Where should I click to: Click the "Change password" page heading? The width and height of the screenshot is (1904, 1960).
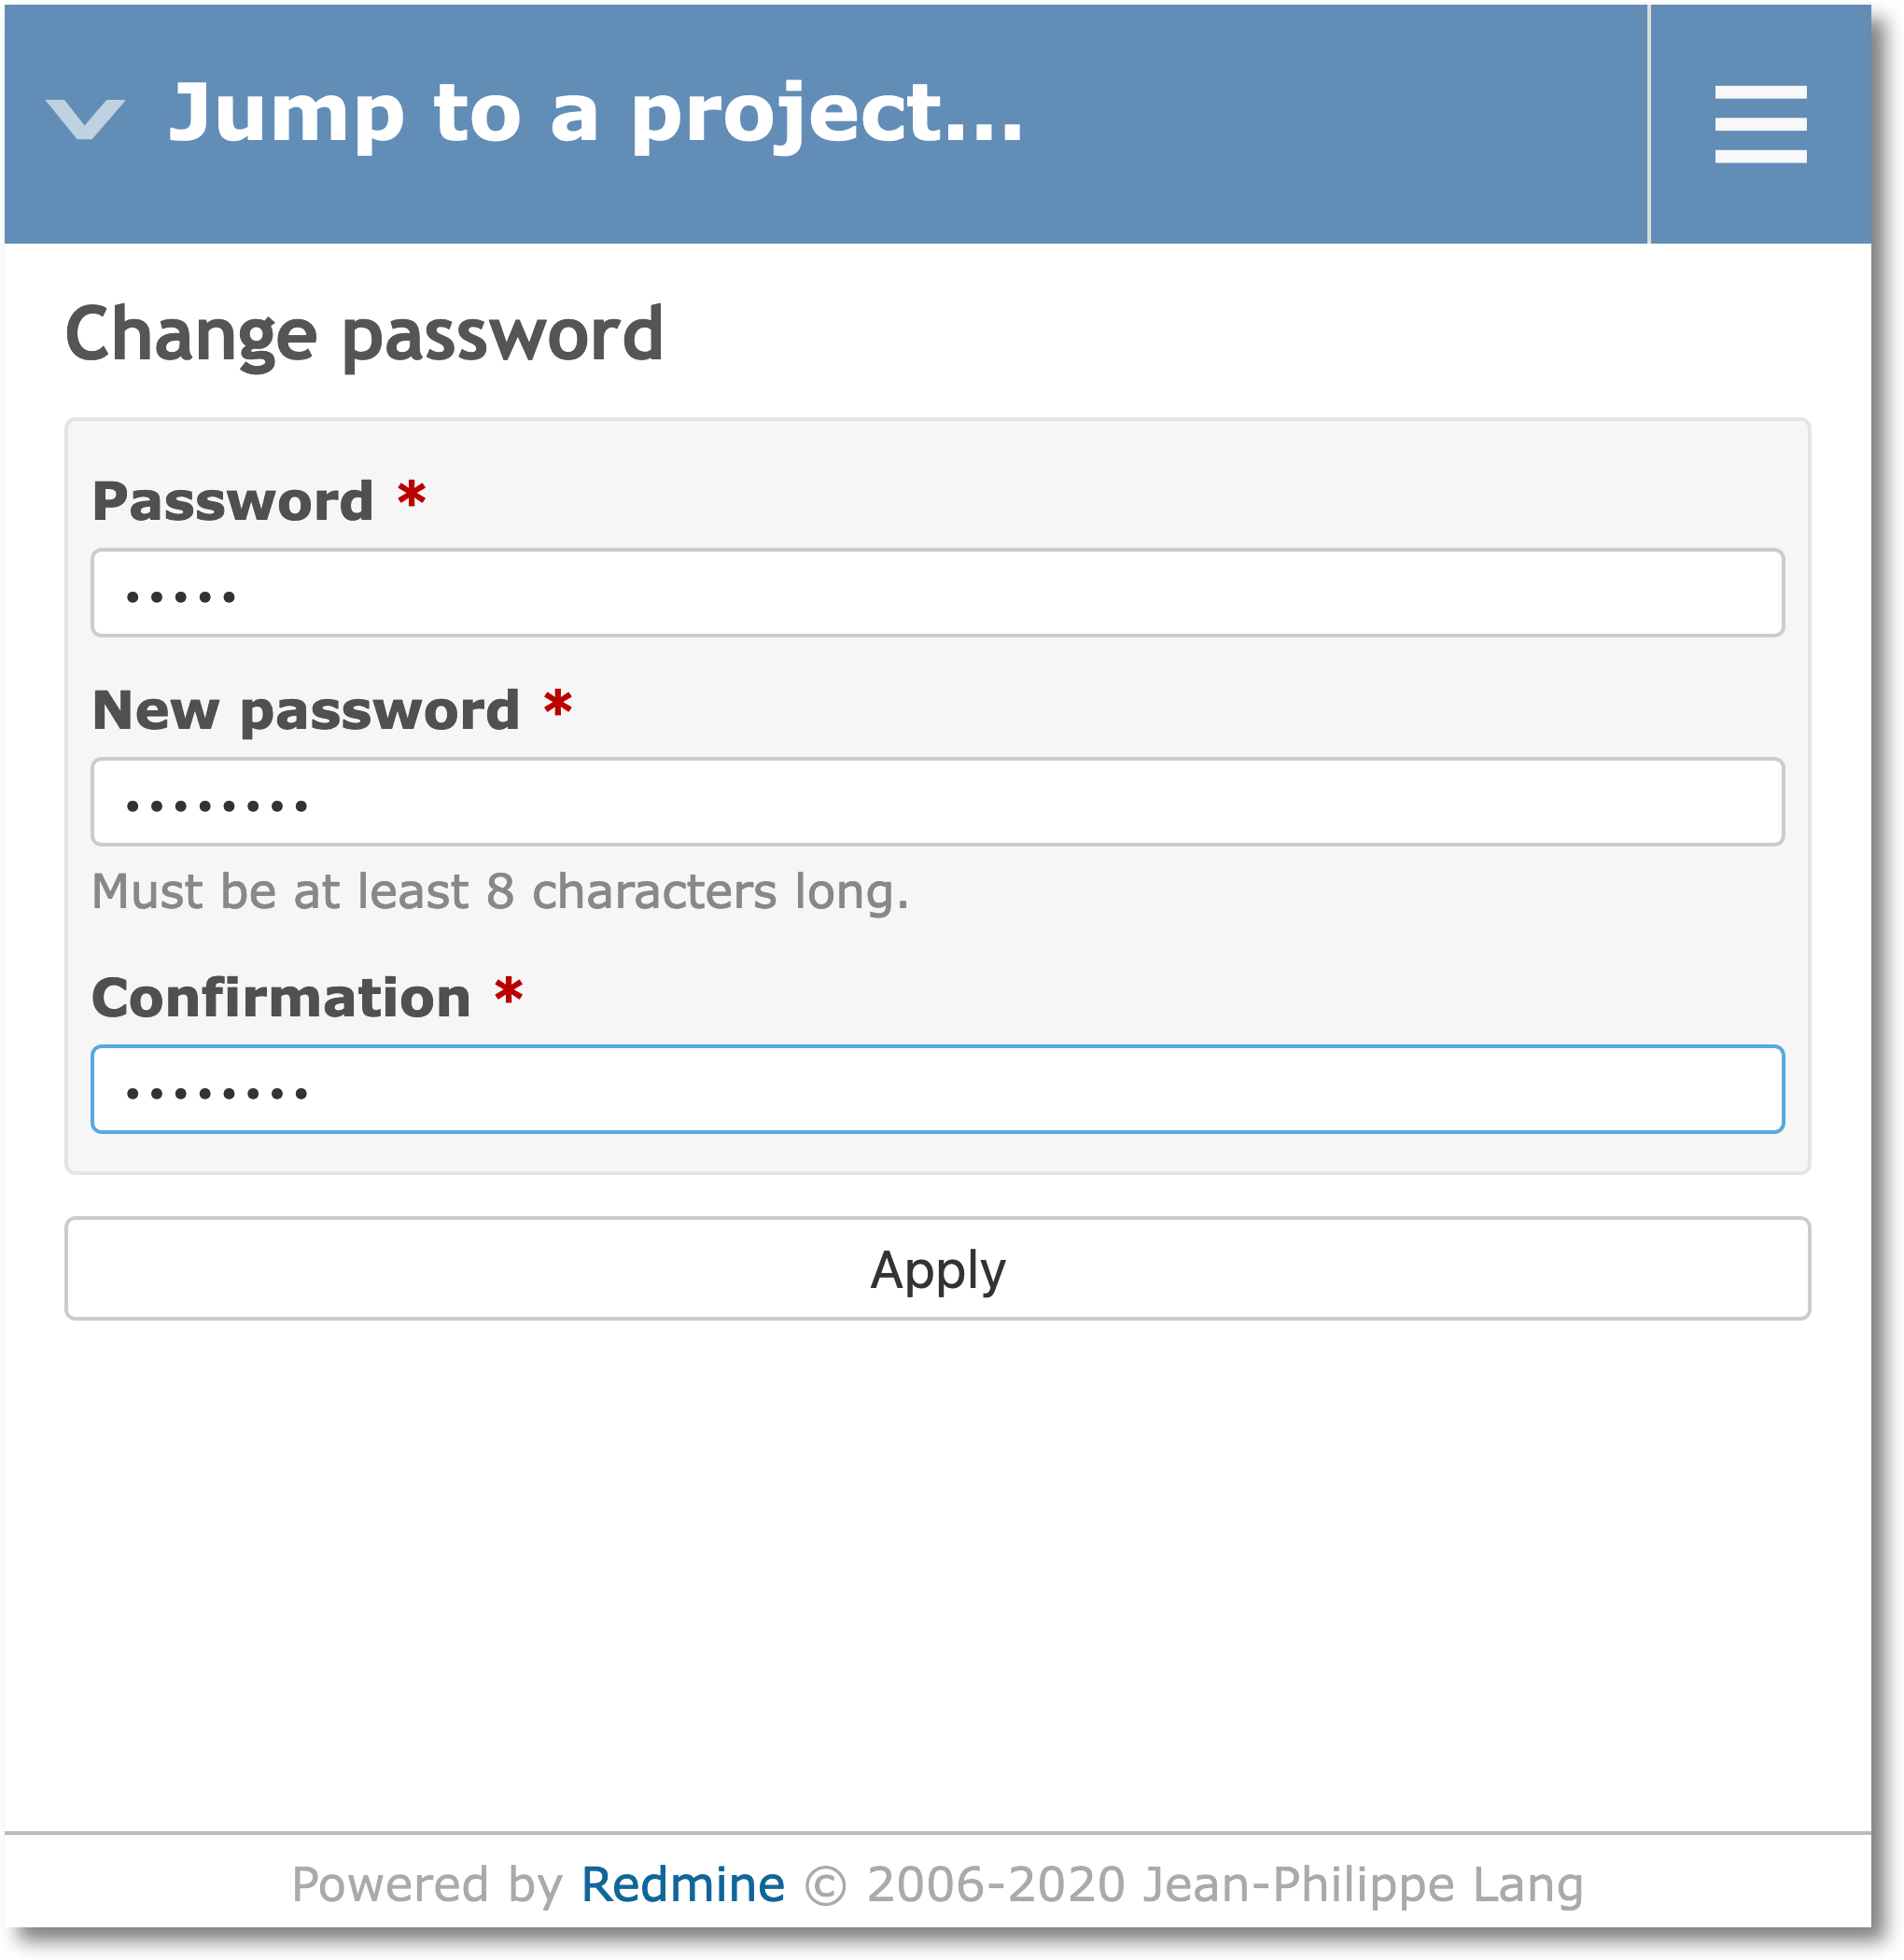364,334
